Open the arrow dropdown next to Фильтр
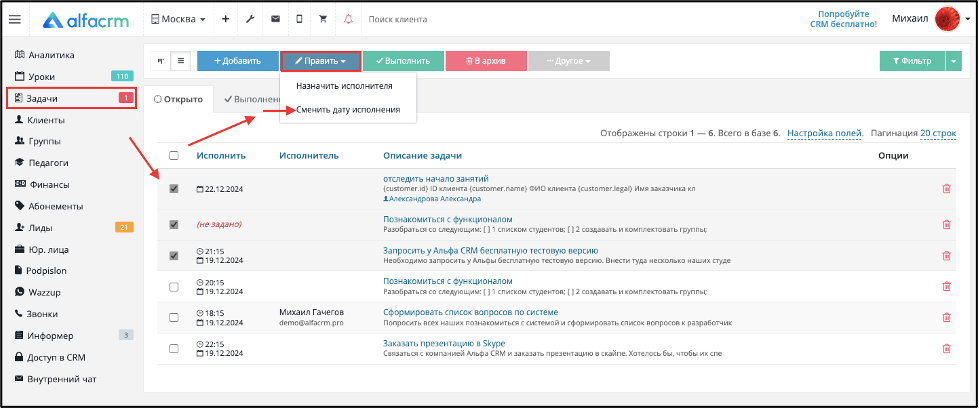Image resolution: width=979 pixels, height=408 pixels. pos(953,61)
